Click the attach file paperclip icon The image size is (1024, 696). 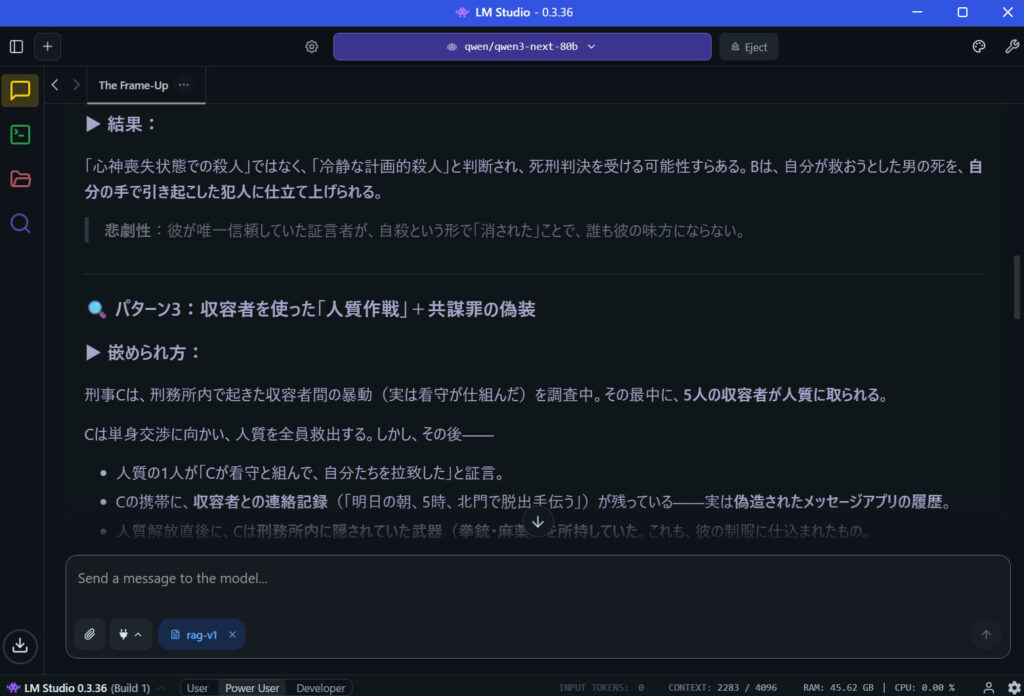(x=89, y=634)
